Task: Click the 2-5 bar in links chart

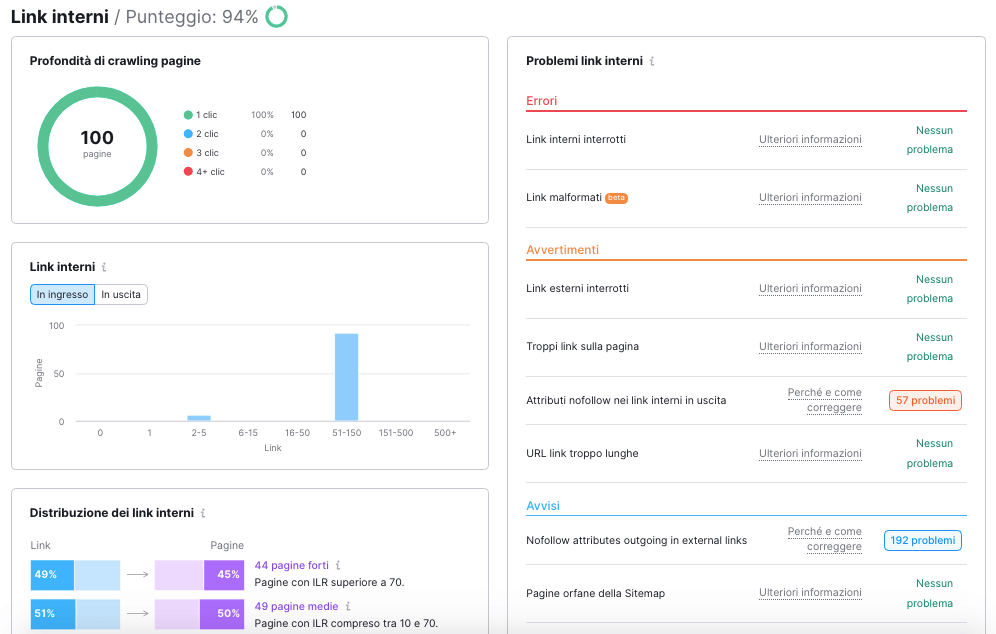Action: click(x=199, y=418)
